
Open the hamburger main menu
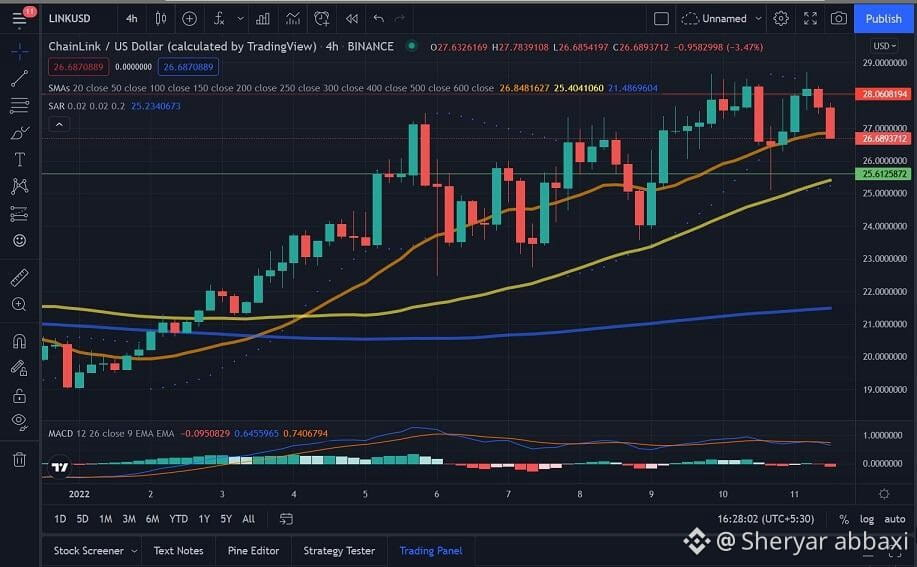pyautogui.click(x=19, y=19)
